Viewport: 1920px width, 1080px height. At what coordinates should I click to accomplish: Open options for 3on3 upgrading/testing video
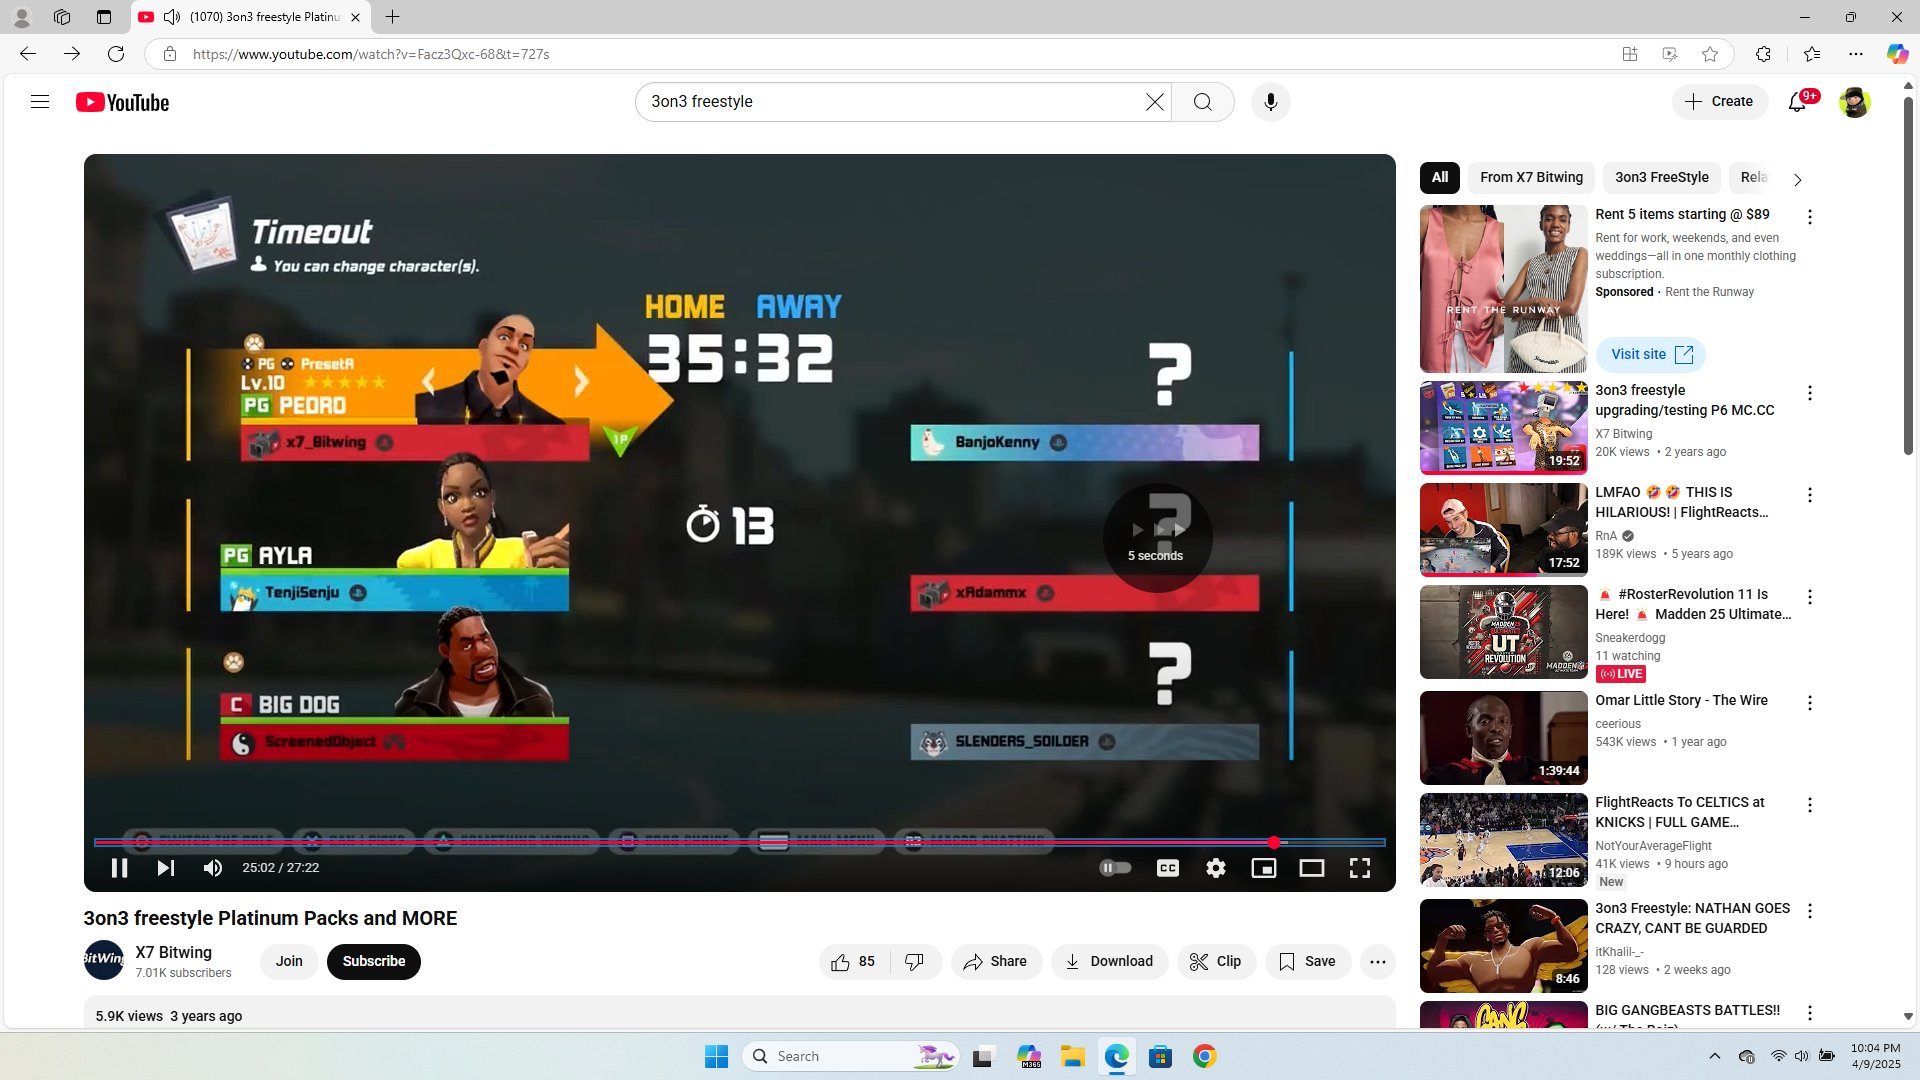[x=1810, y=393]
